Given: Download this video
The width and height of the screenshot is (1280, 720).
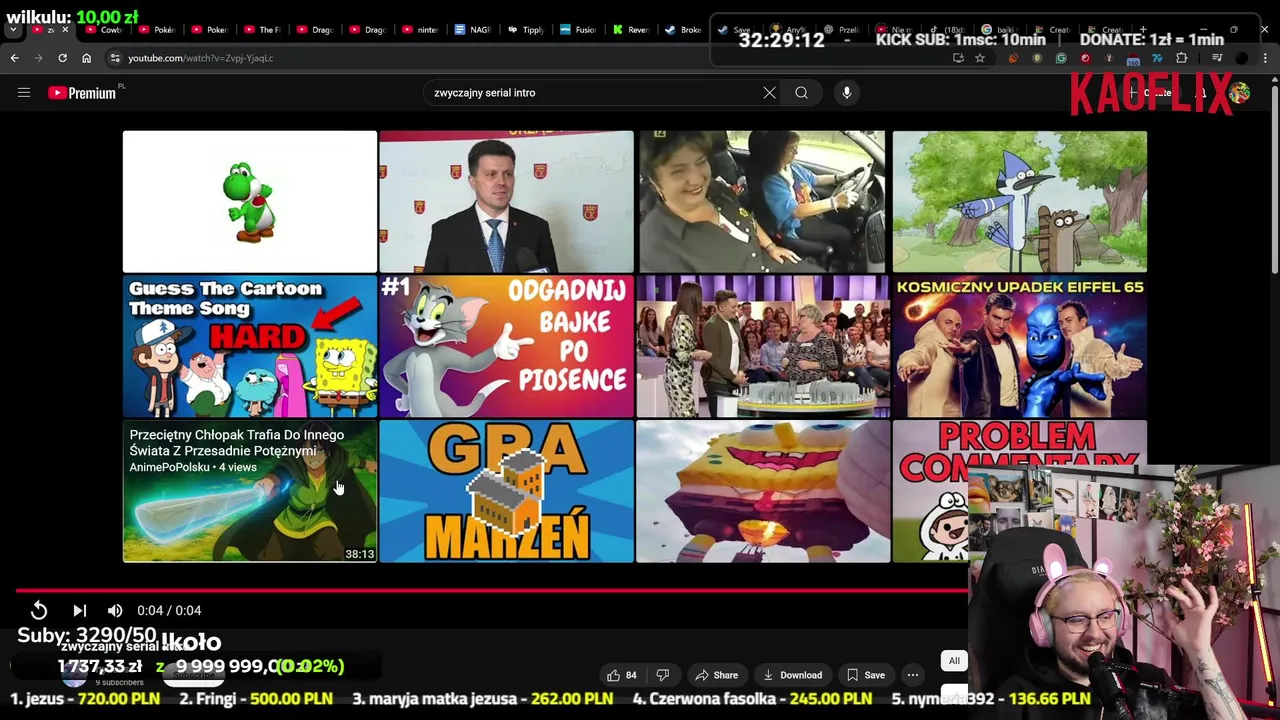Looking at the screenshot, I should (792, 675).
